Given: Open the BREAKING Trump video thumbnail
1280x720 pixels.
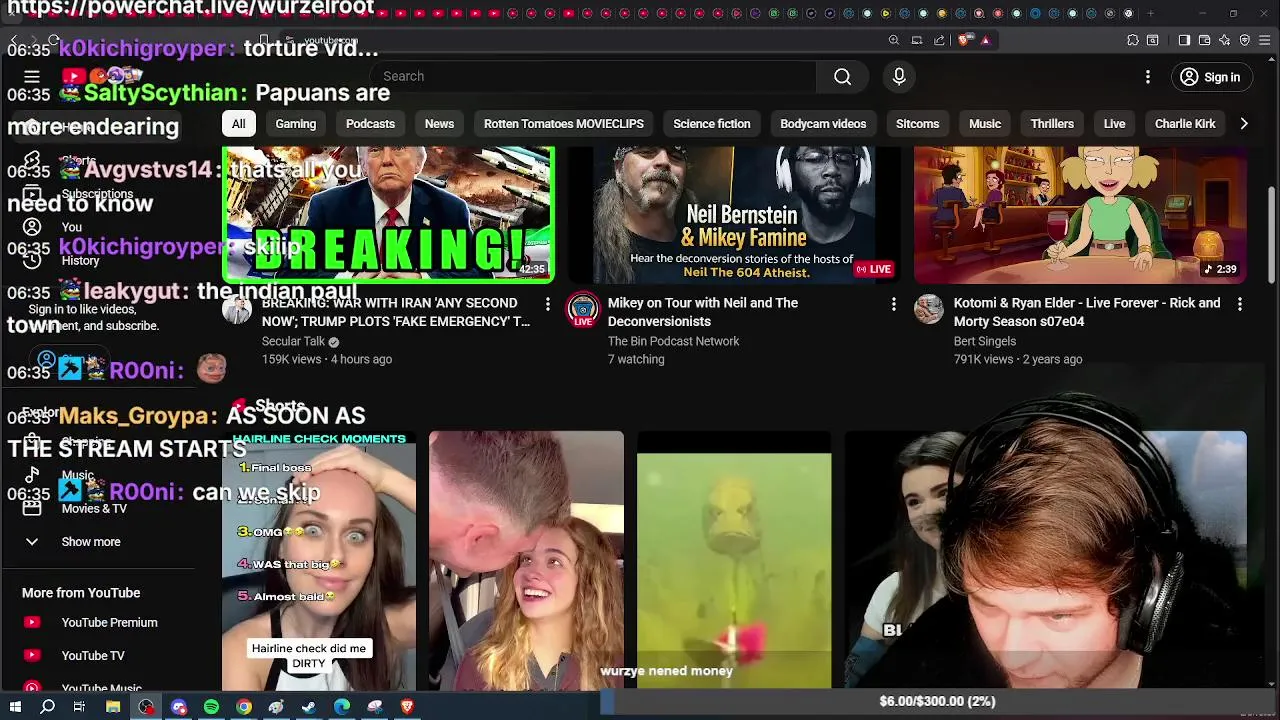Looking at the screenshot, I should click(388, 215).
